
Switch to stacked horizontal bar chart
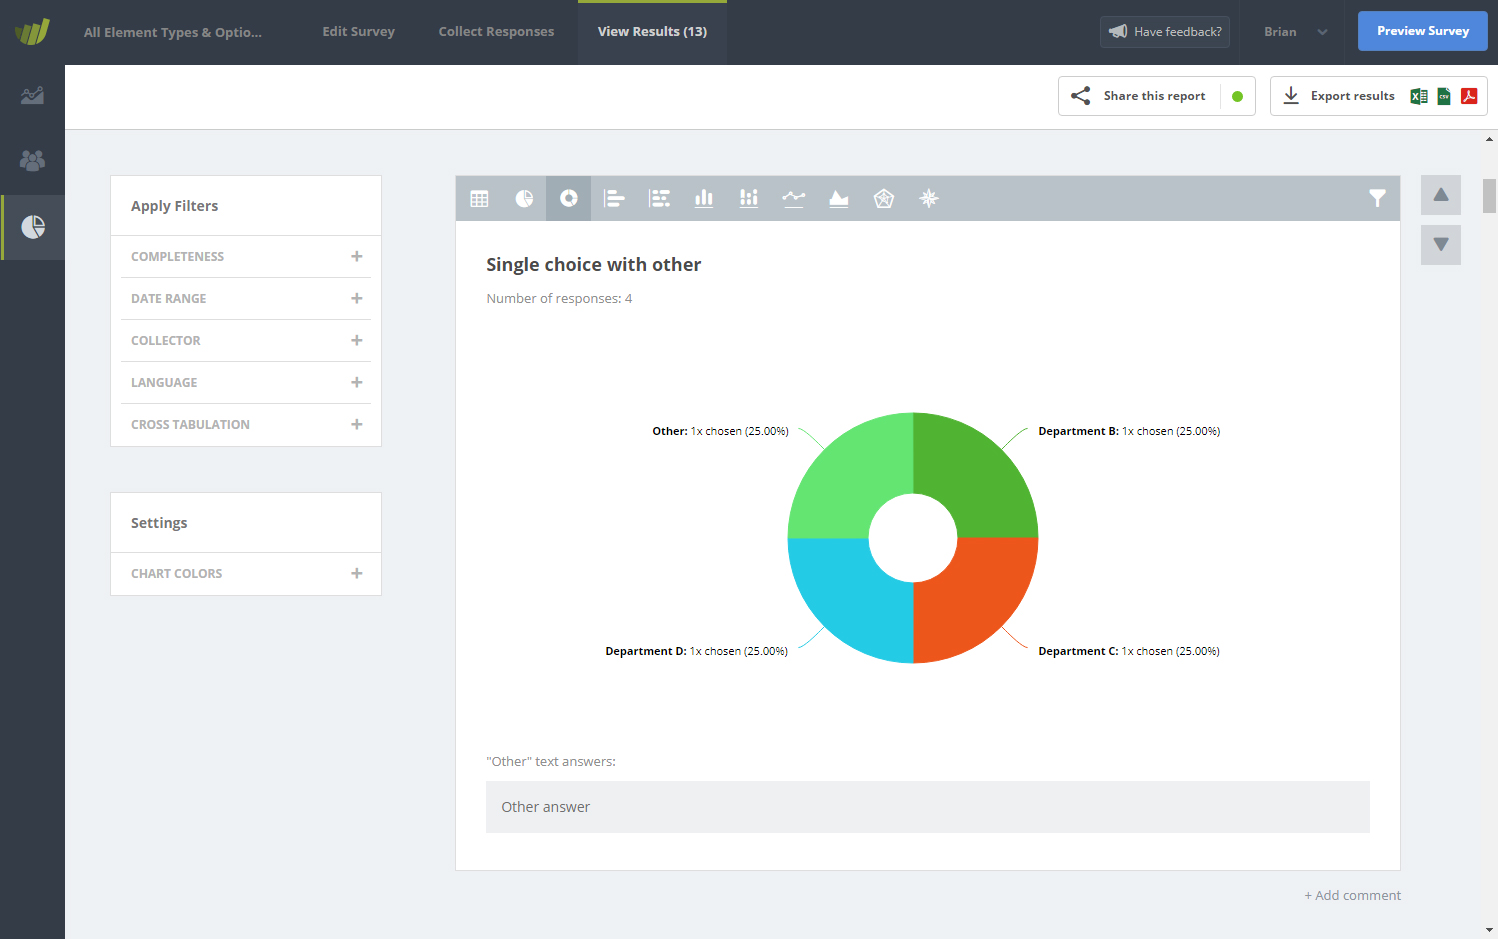tap(659, 199)
